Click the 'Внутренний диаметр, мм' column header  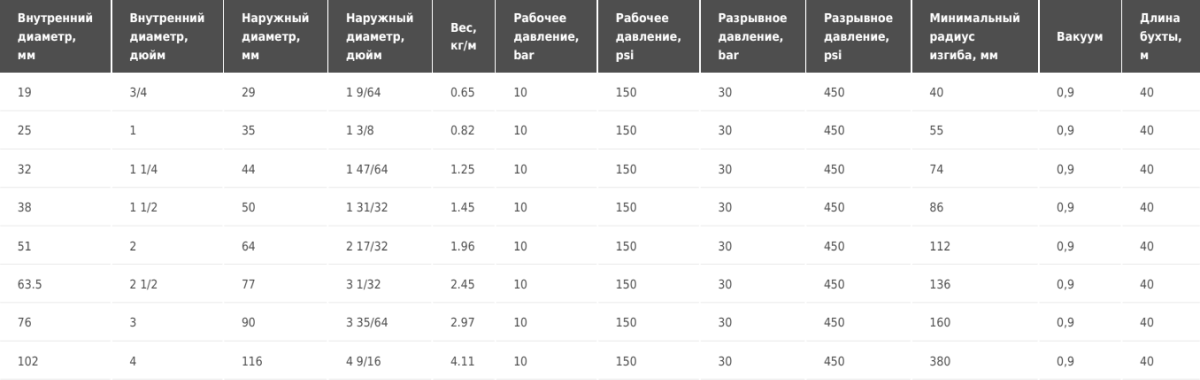(56, 37)
